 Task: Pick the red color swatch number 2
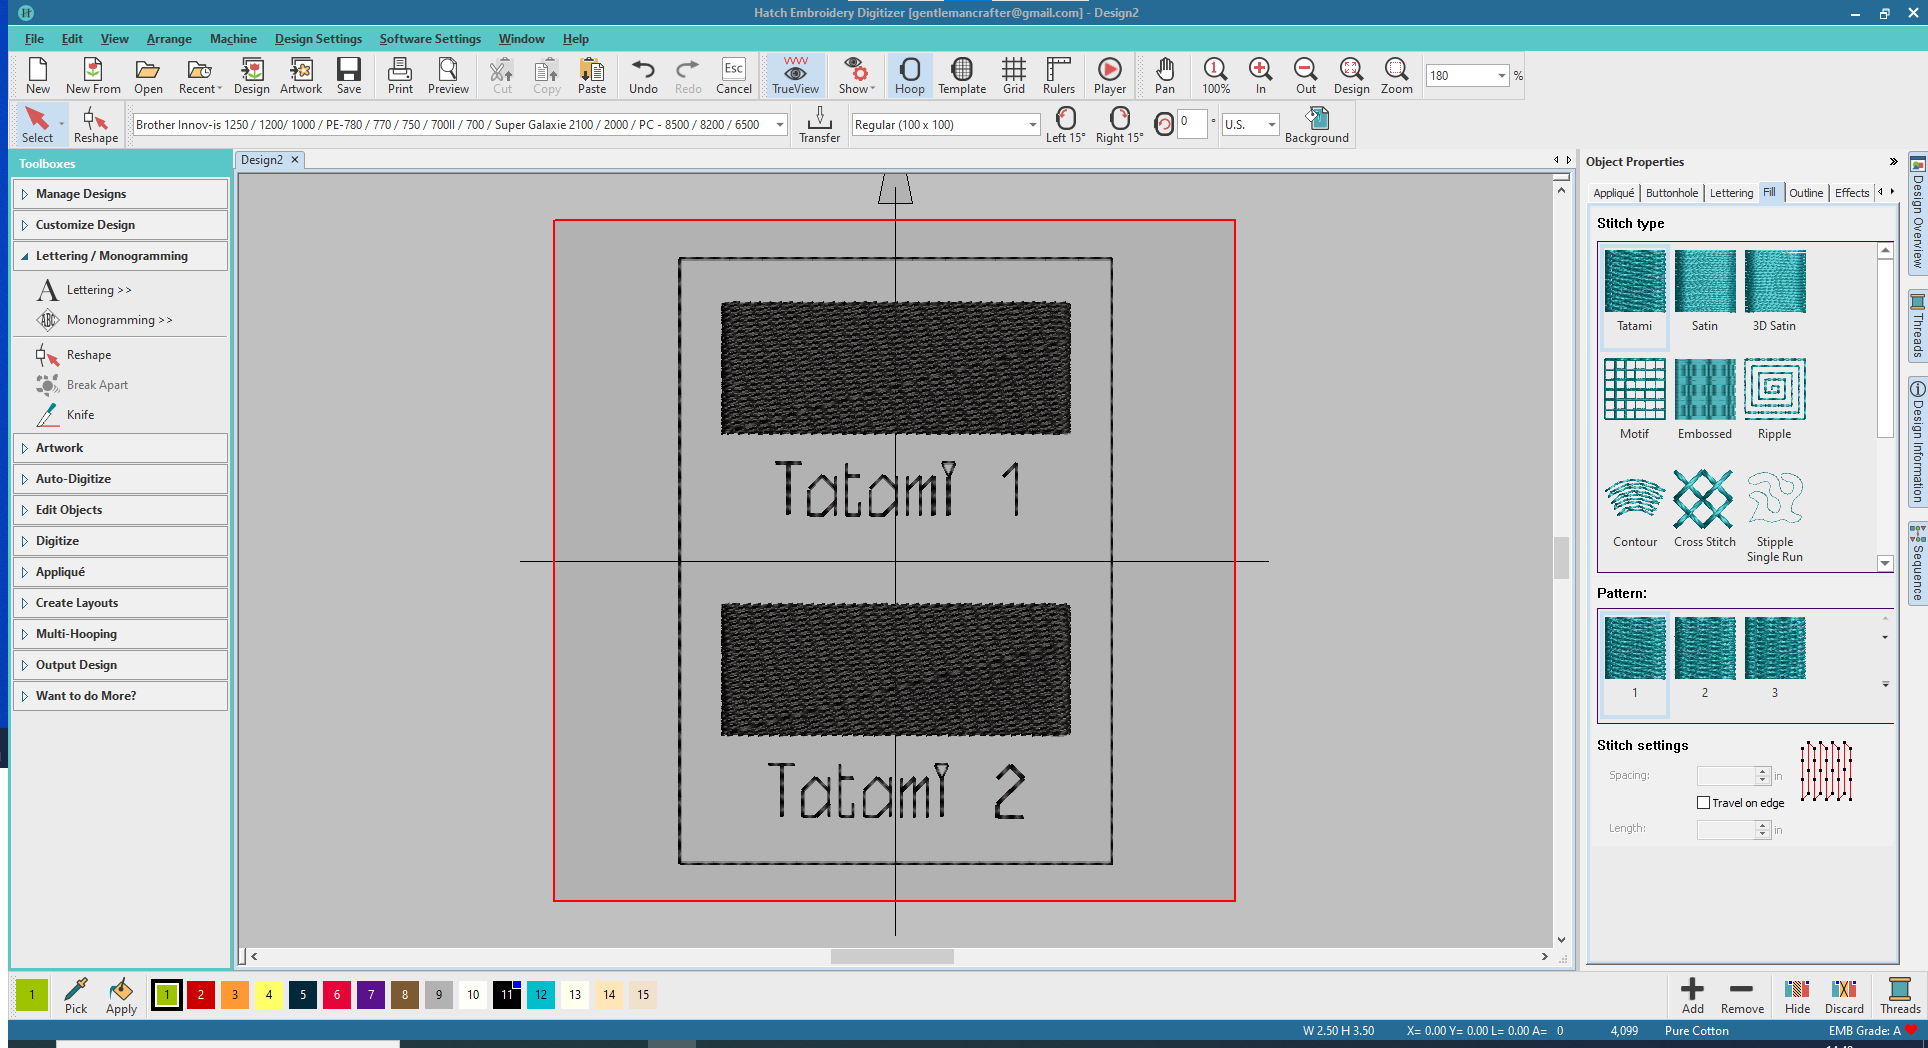click(201, 995)
